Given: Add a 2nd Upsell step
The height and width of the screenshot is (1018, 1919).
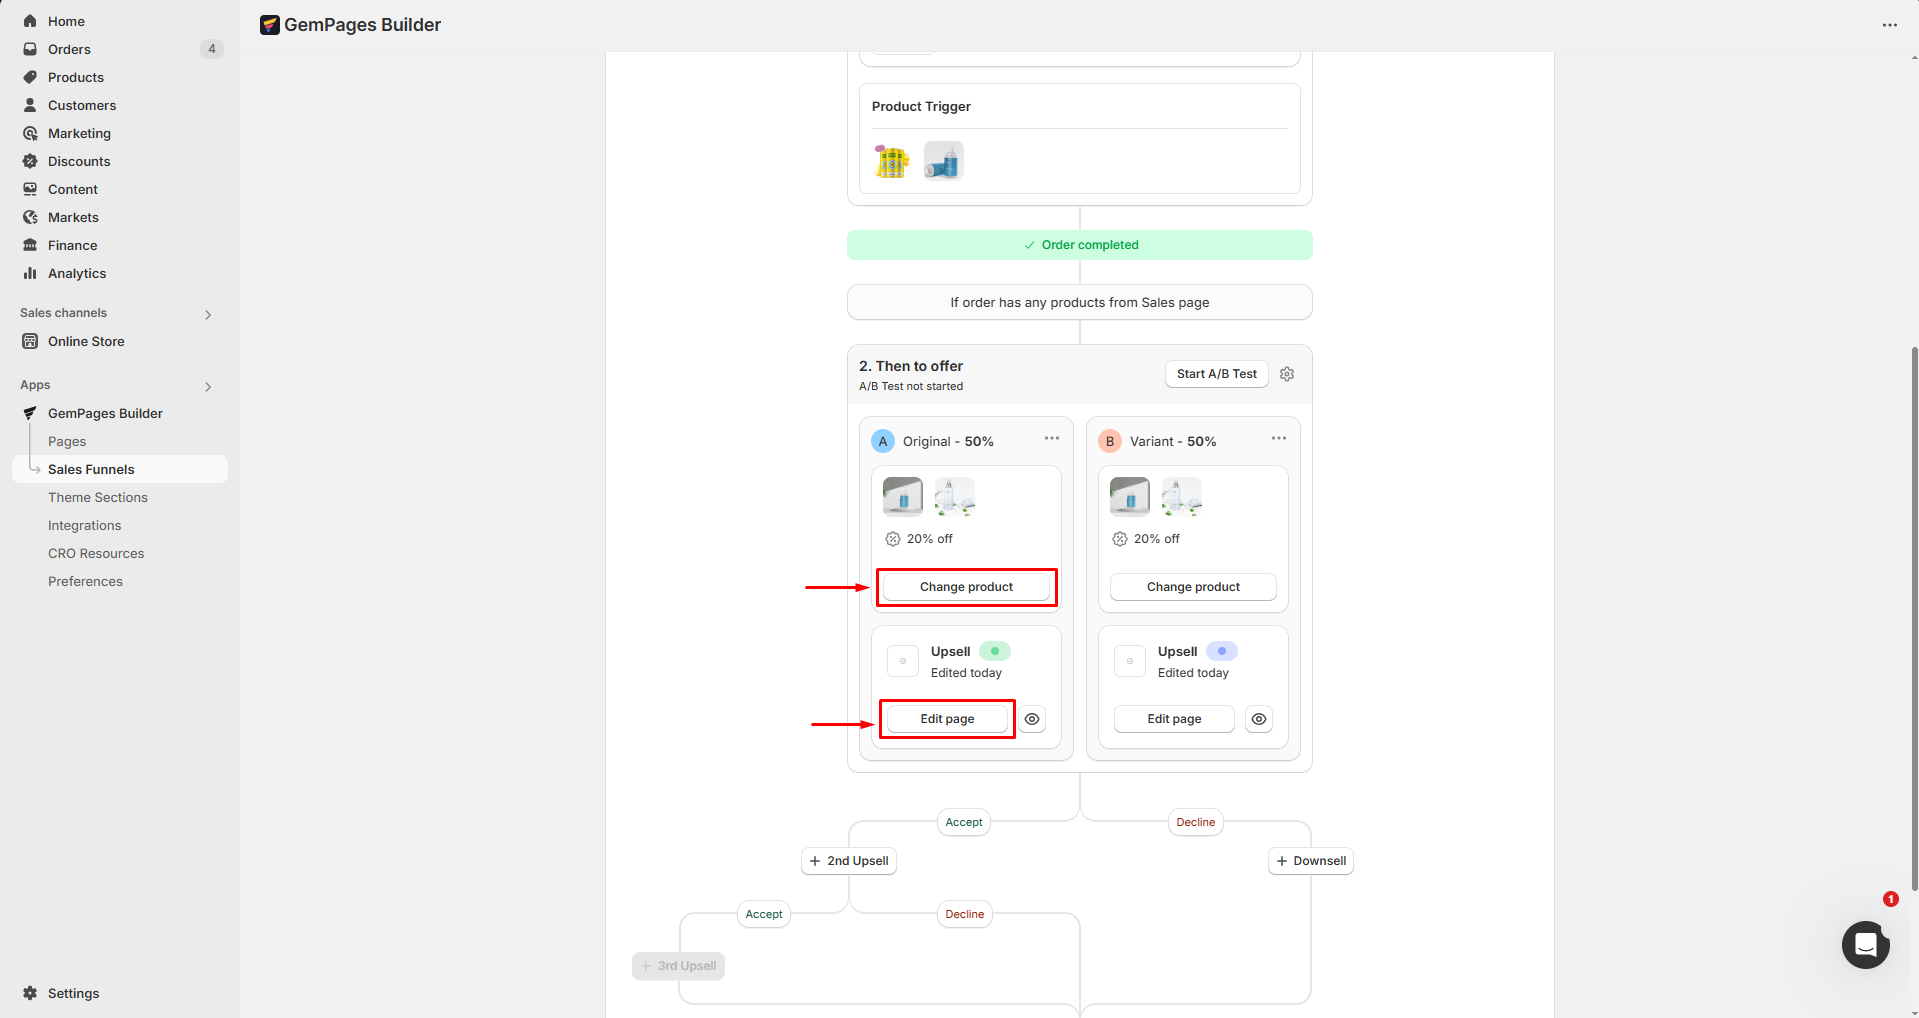Looking at the screenshot, I should pos(849,861).
